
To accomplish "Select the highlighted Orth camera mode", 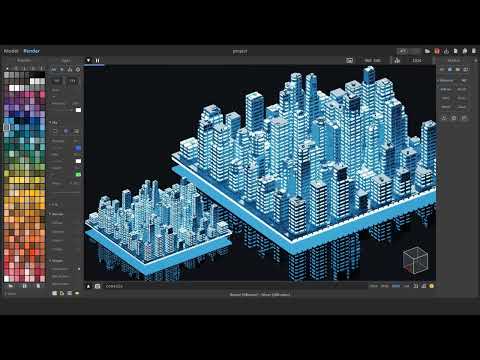I will [396, 286].
